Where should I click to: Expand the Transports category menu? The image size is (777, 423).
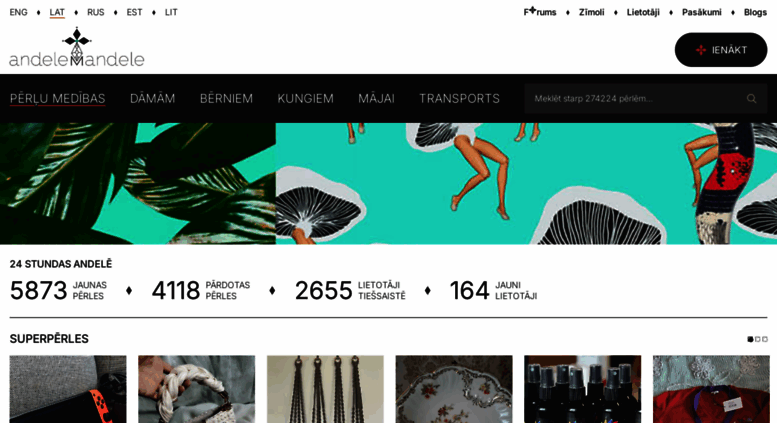[459, 99]
